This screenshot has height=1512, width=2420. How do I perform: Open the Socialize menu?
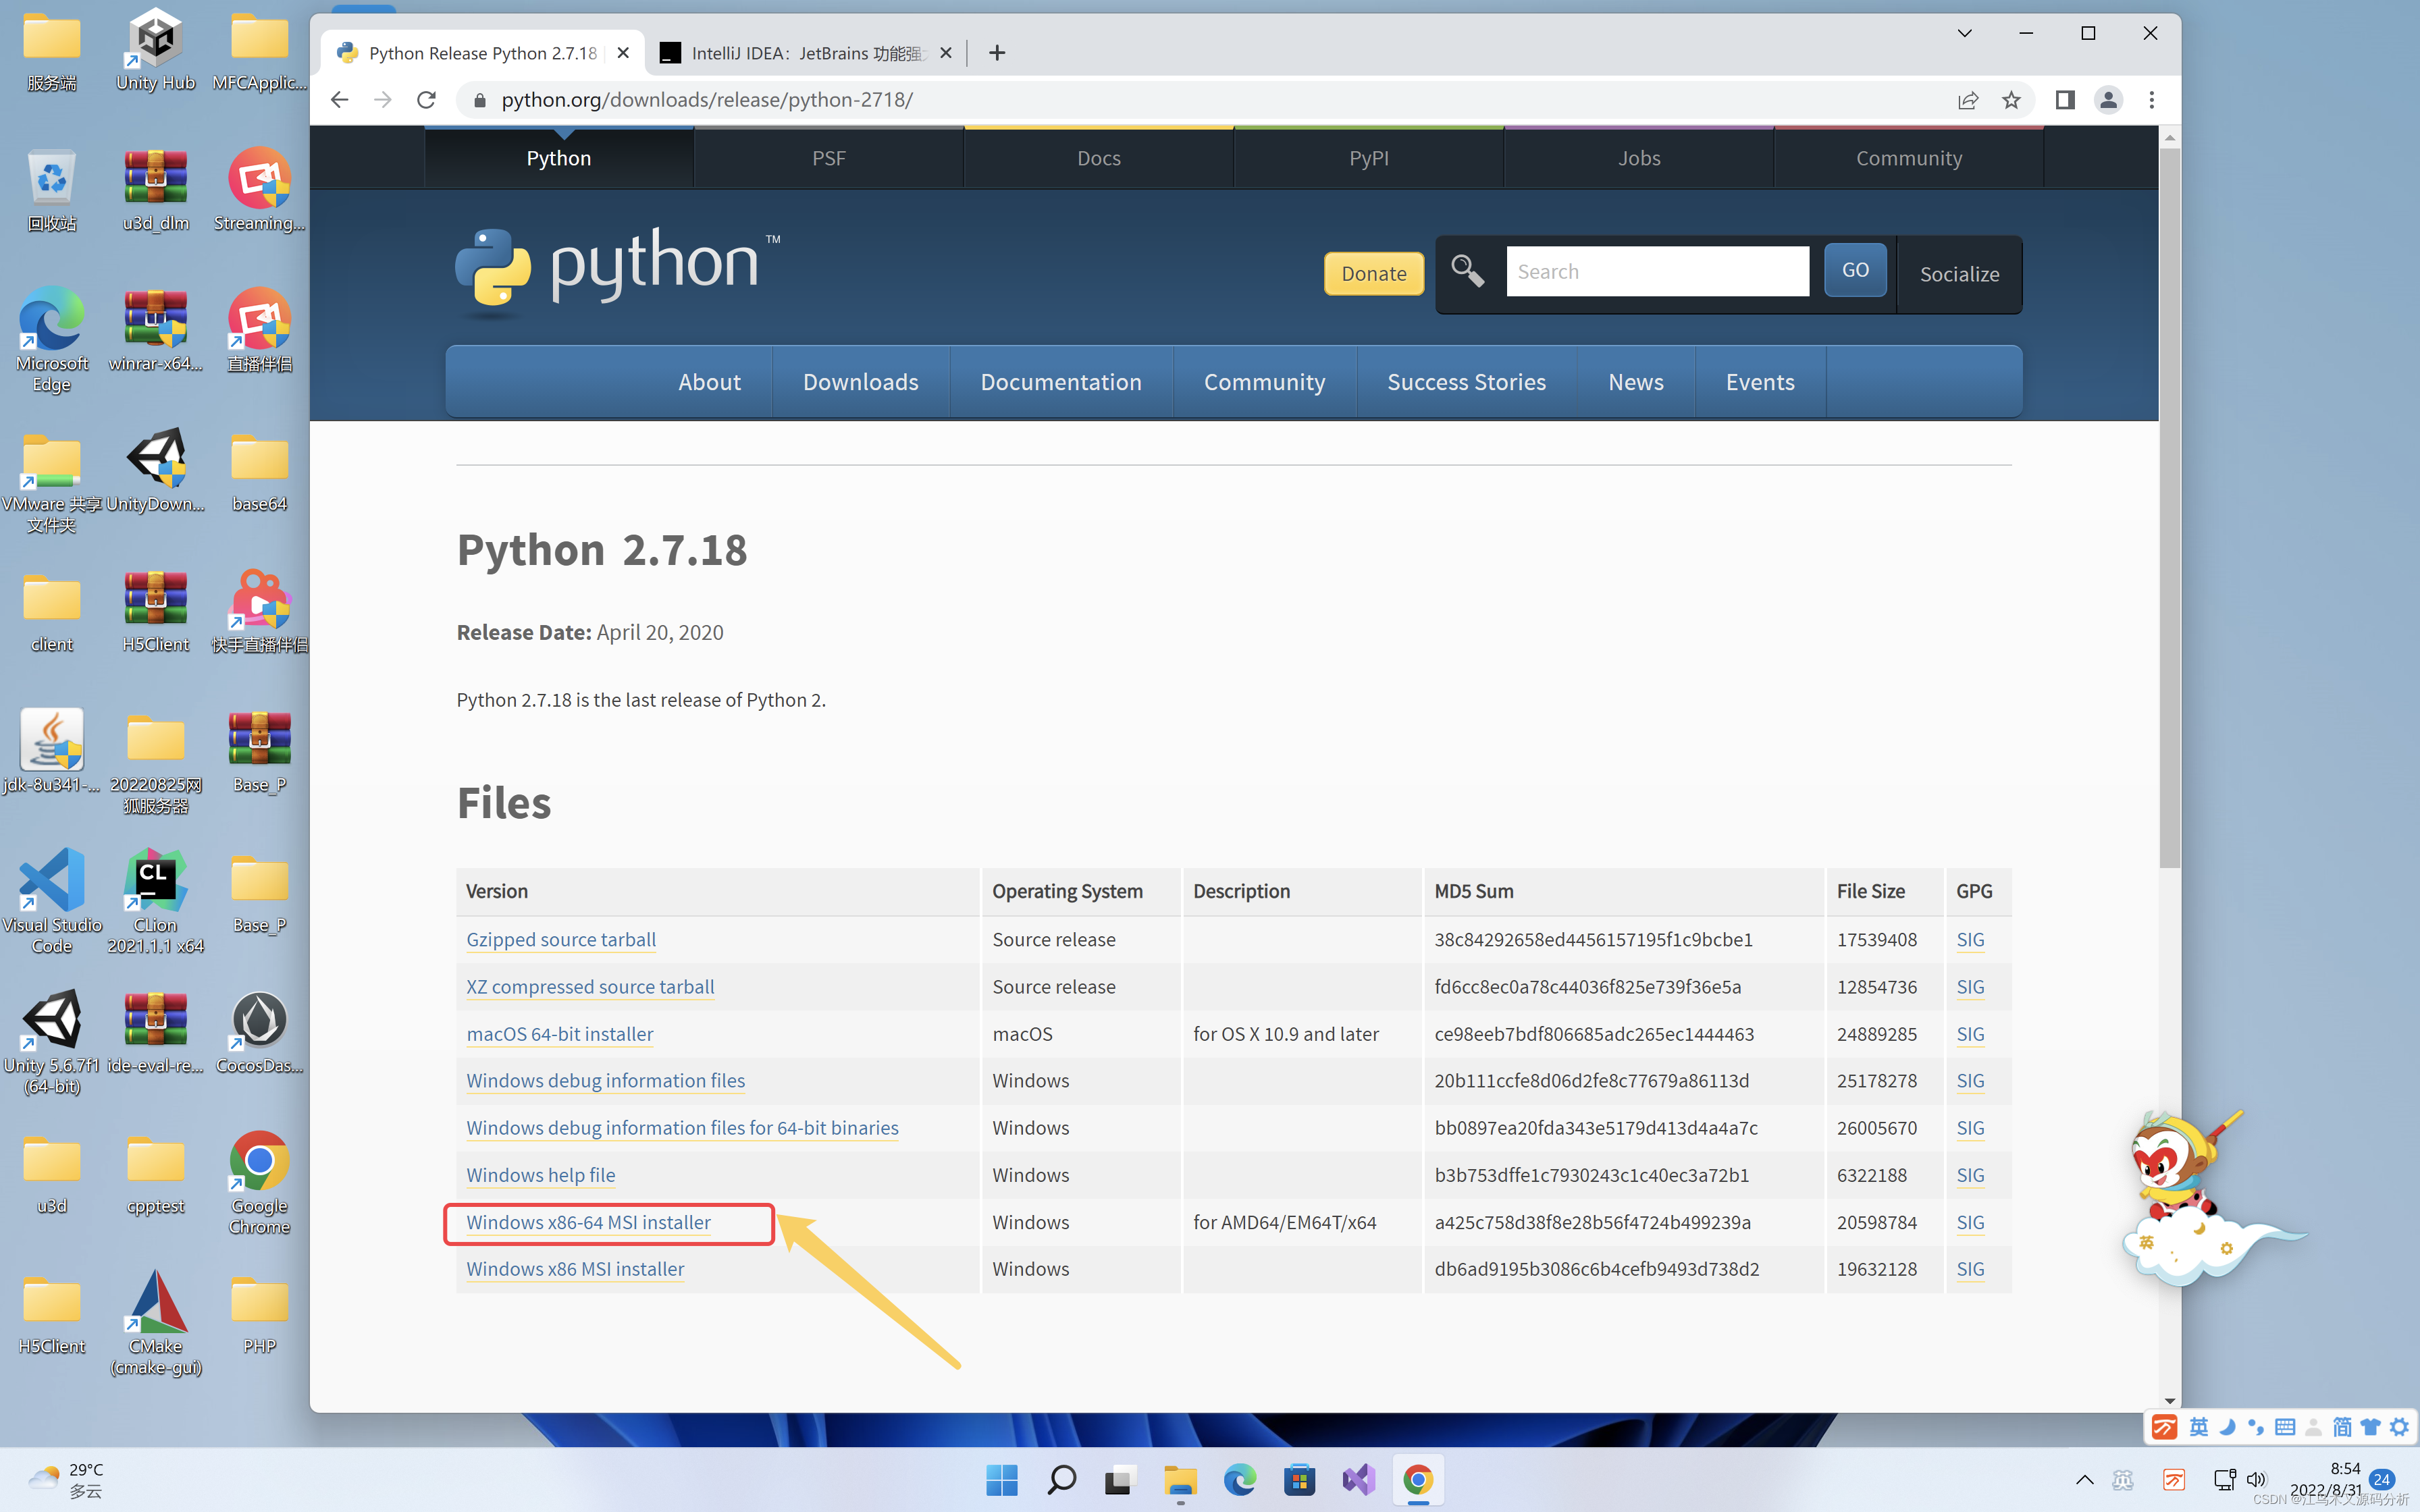click(1959, 274)
